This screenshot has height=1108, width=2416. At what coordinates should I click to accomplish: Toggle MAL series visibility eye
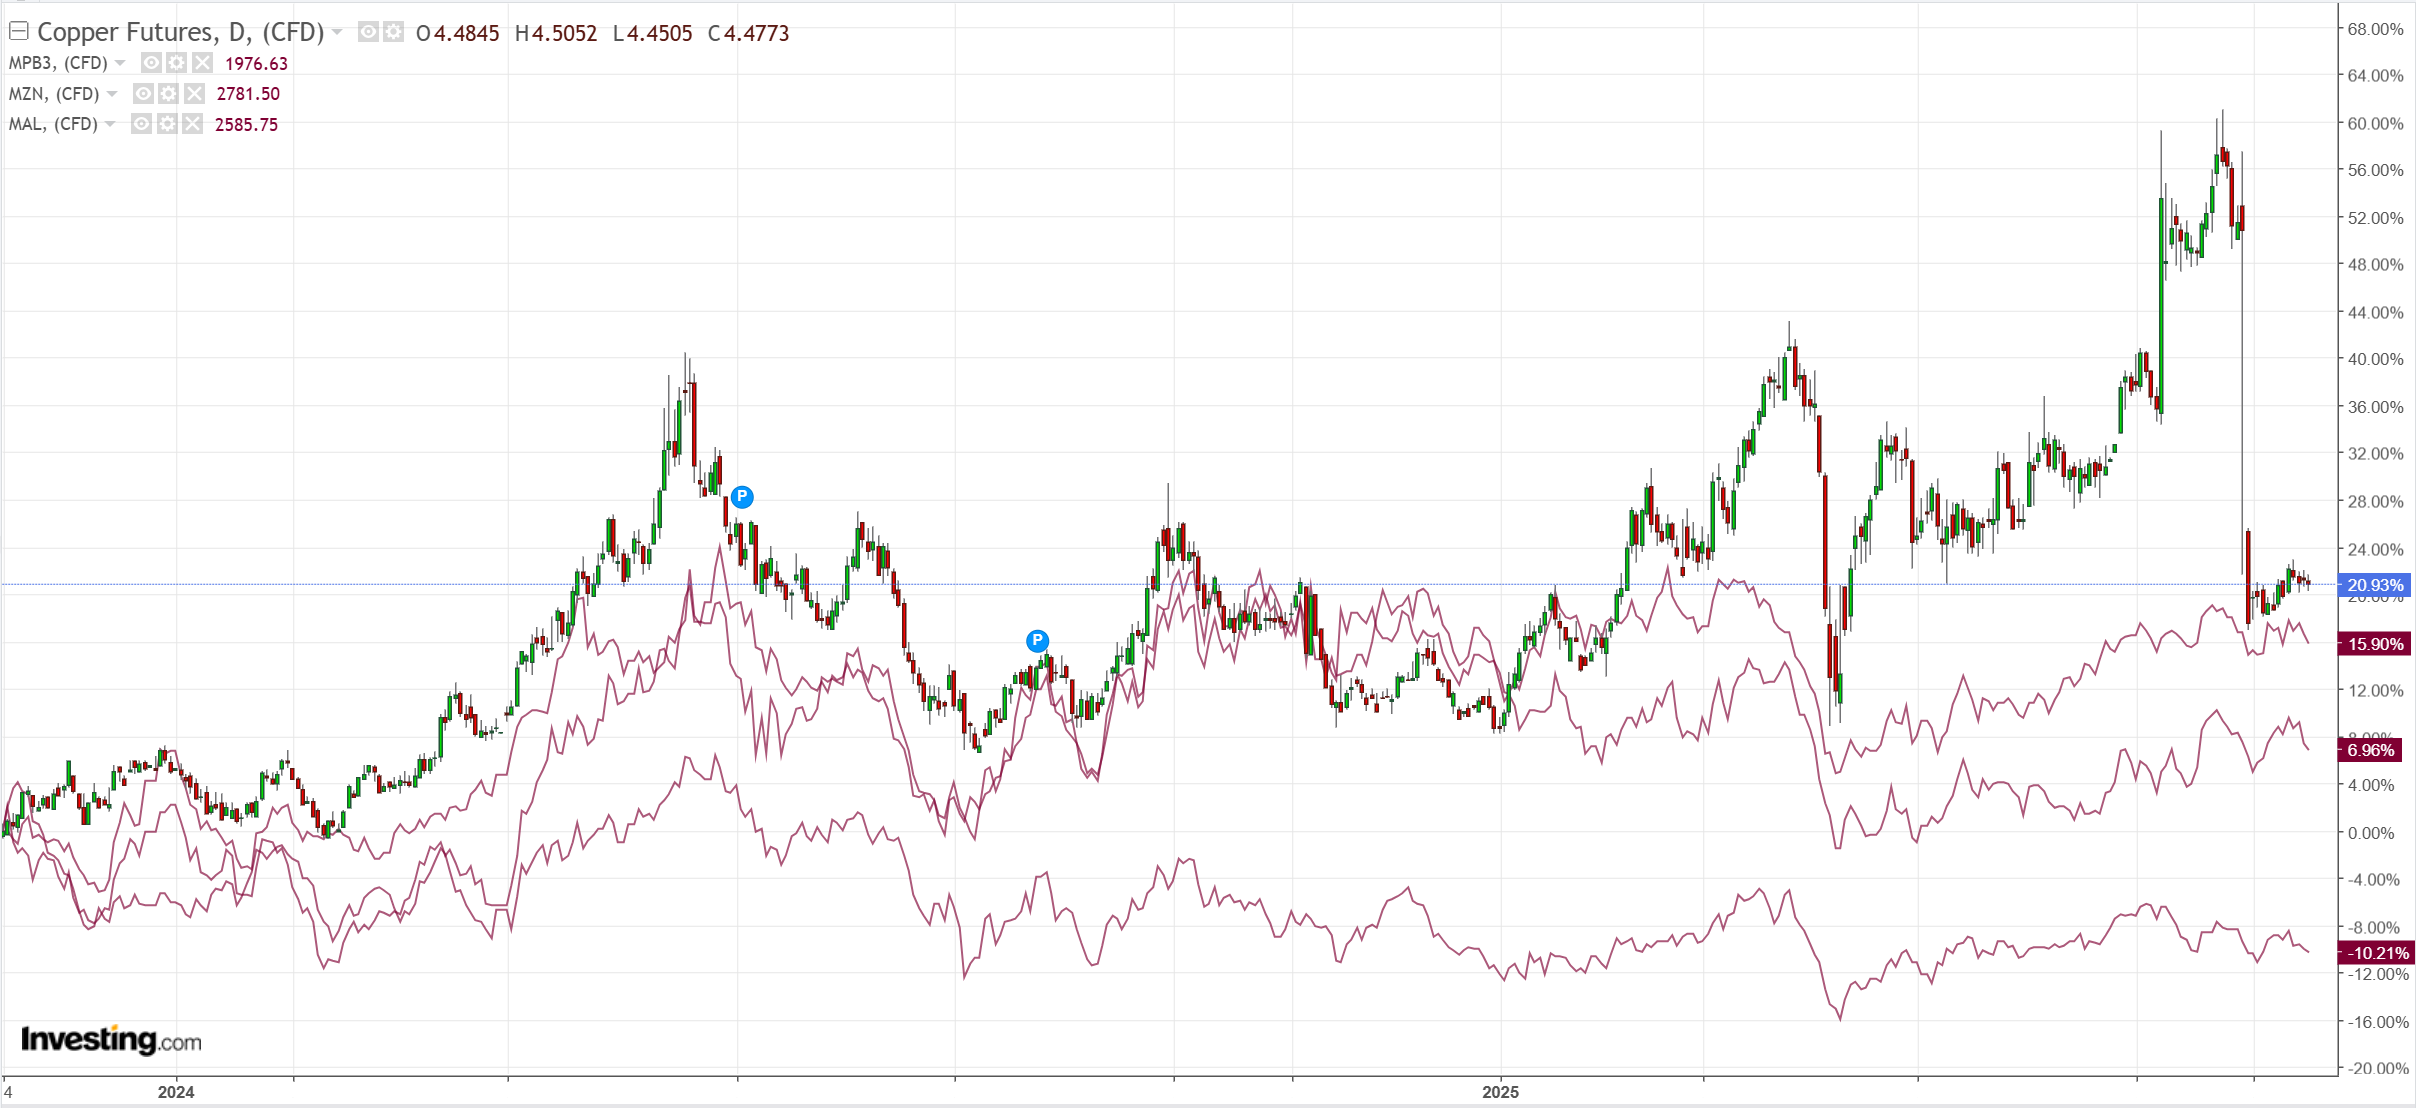tap(141, 124)
